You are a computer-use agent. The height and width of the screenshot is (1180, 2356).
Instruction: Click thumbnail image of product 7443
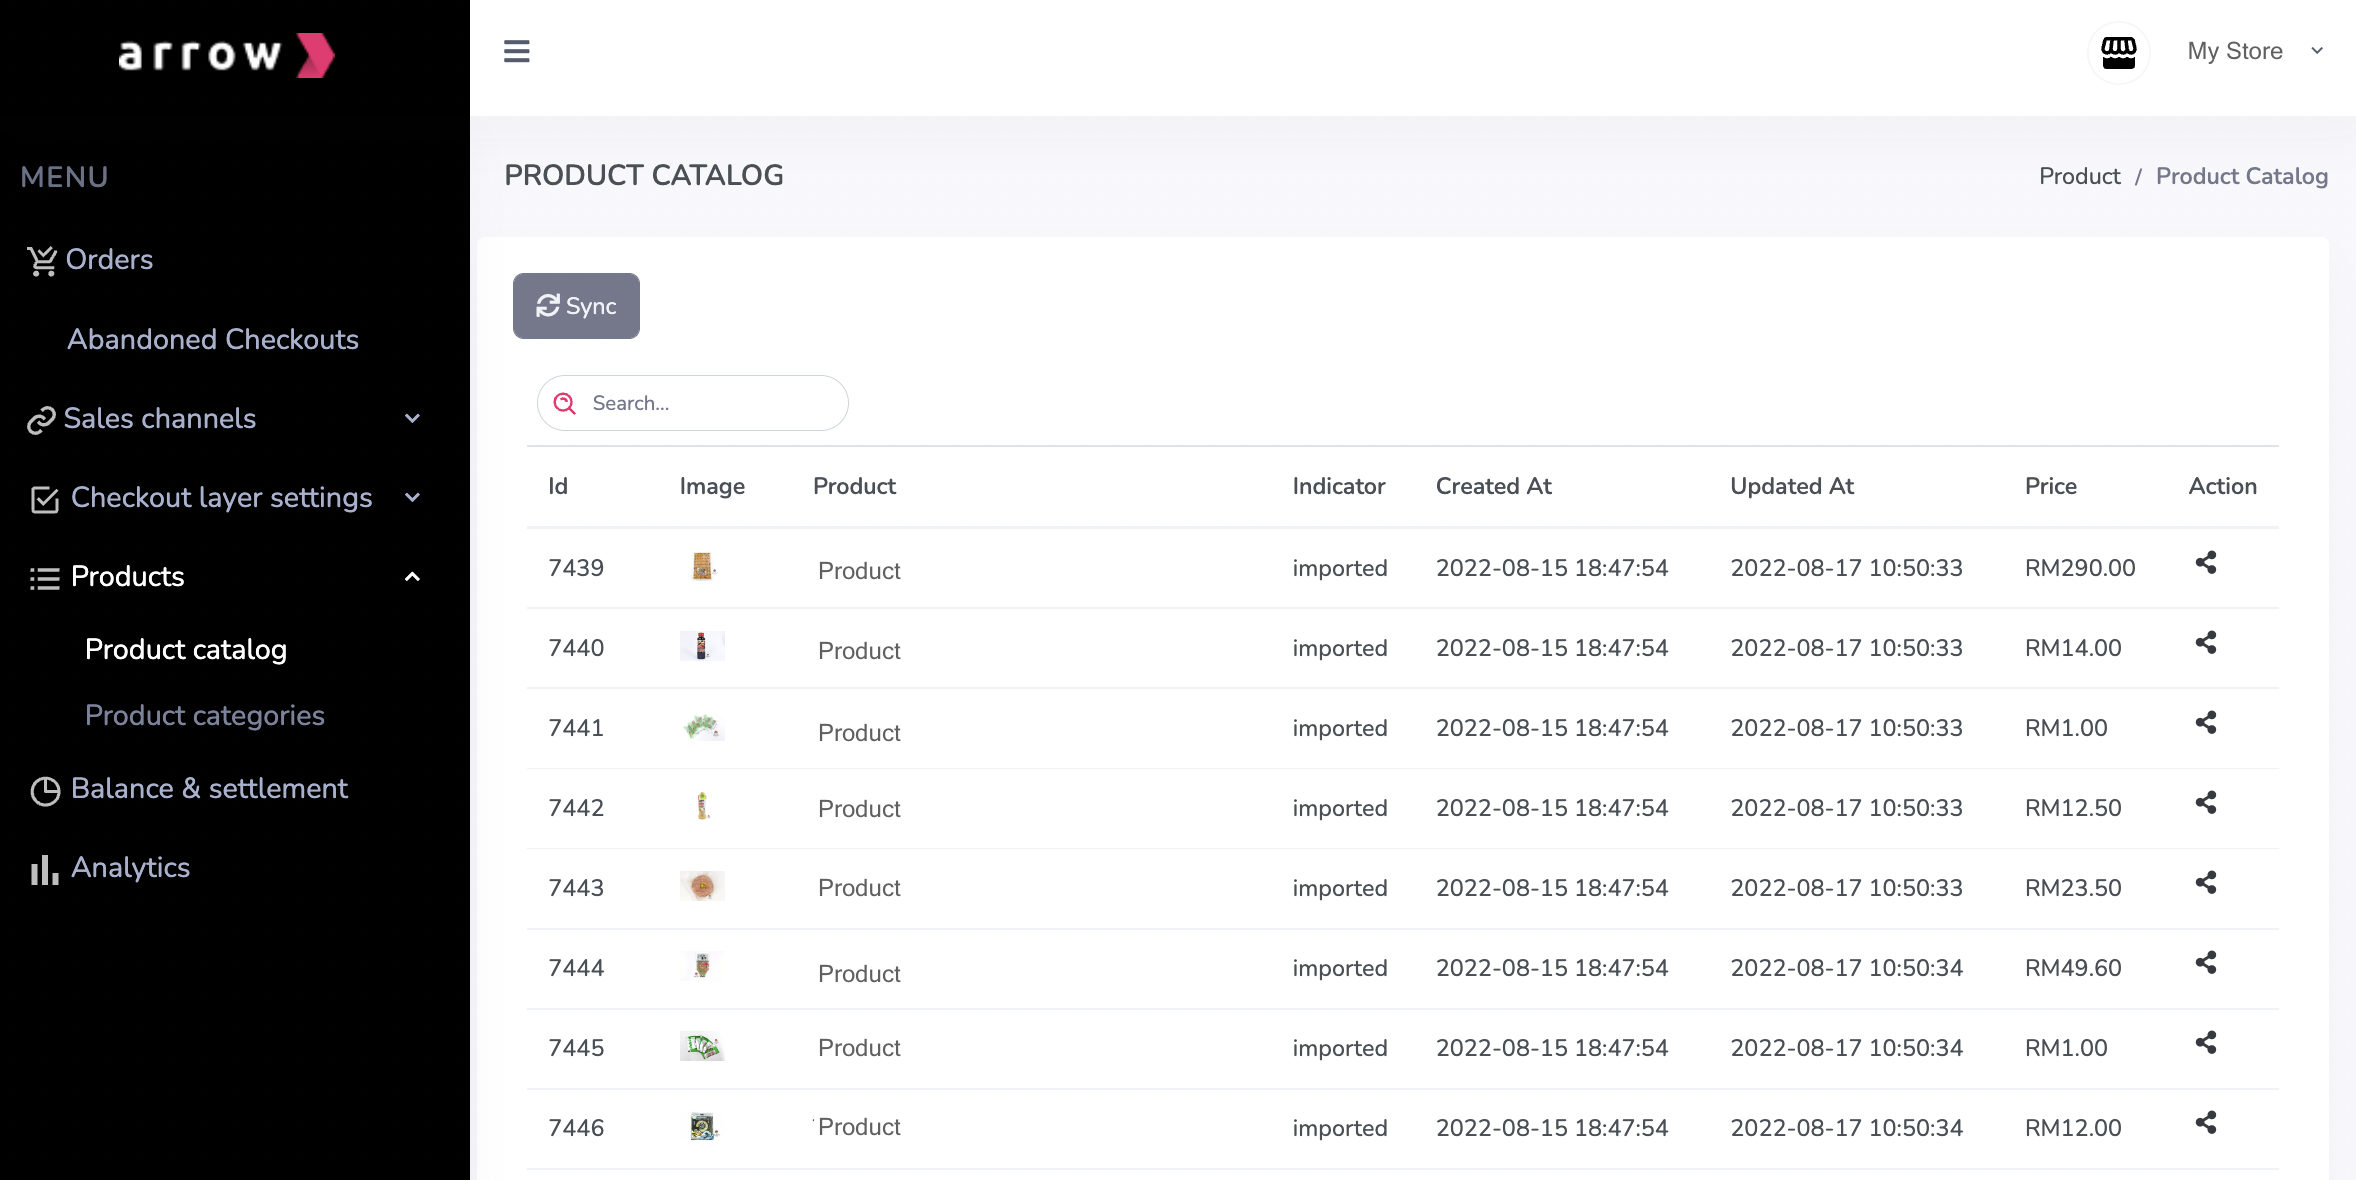702,886
